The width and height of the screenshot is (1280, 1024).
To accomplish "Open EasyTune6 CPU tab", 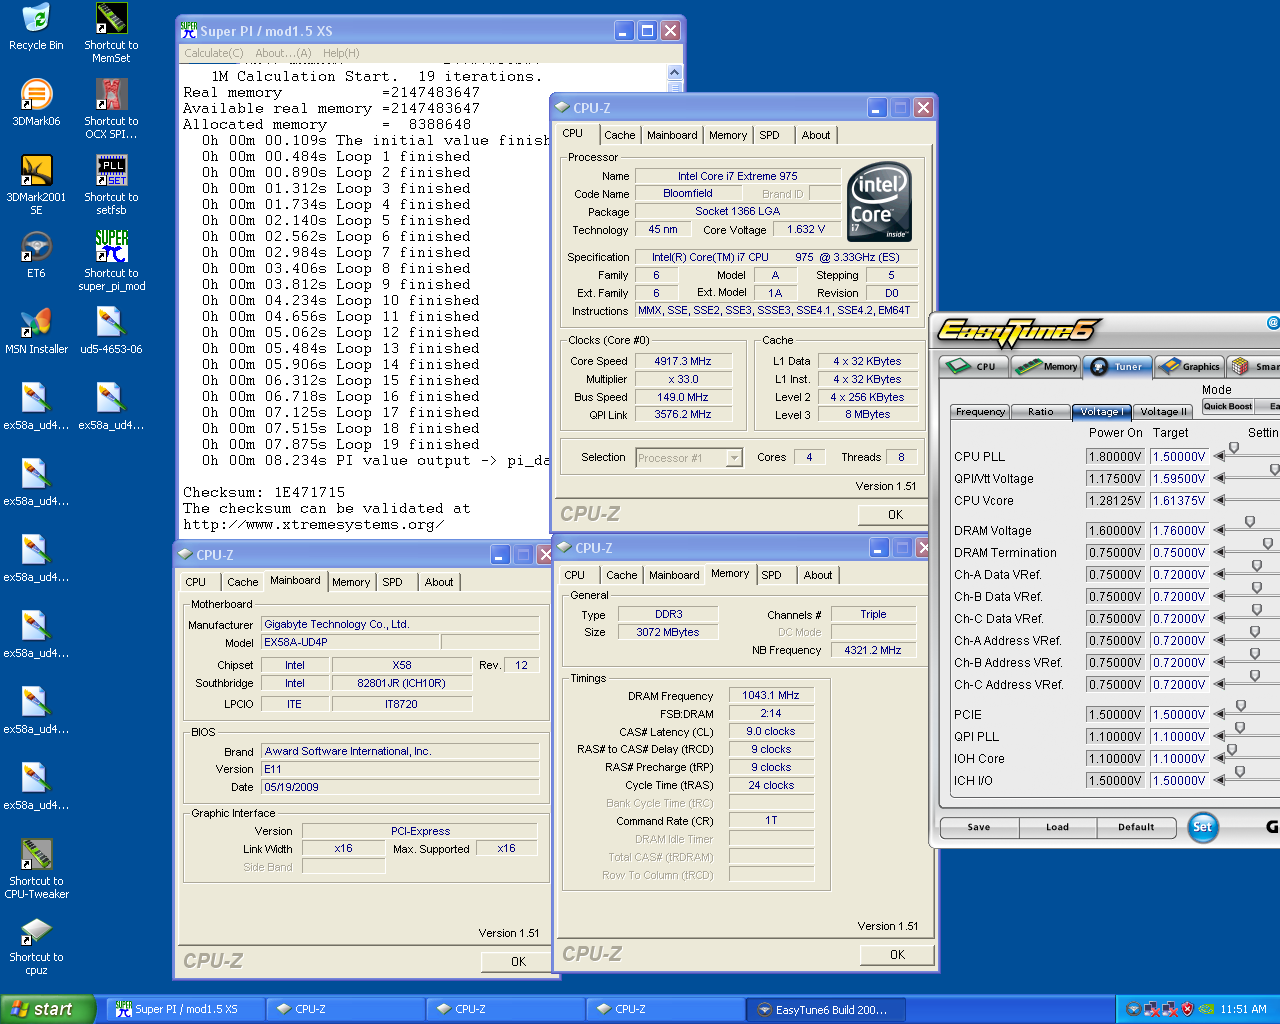I will coord(973,366).
